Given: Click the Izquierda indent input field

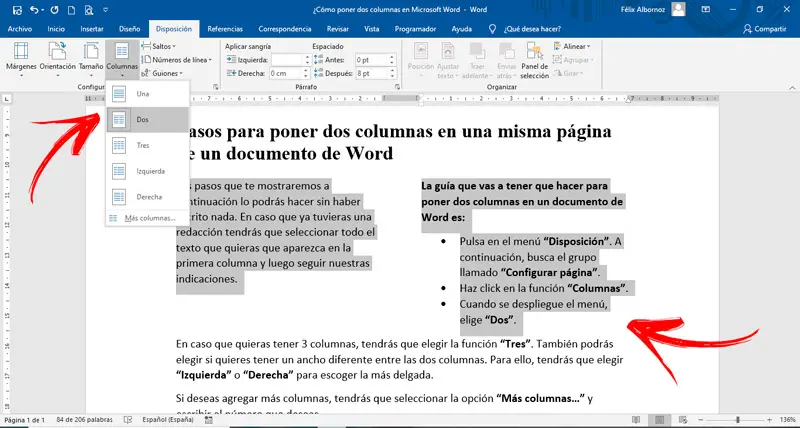Looking at the screenshot, I should click(x=287, y=60).
